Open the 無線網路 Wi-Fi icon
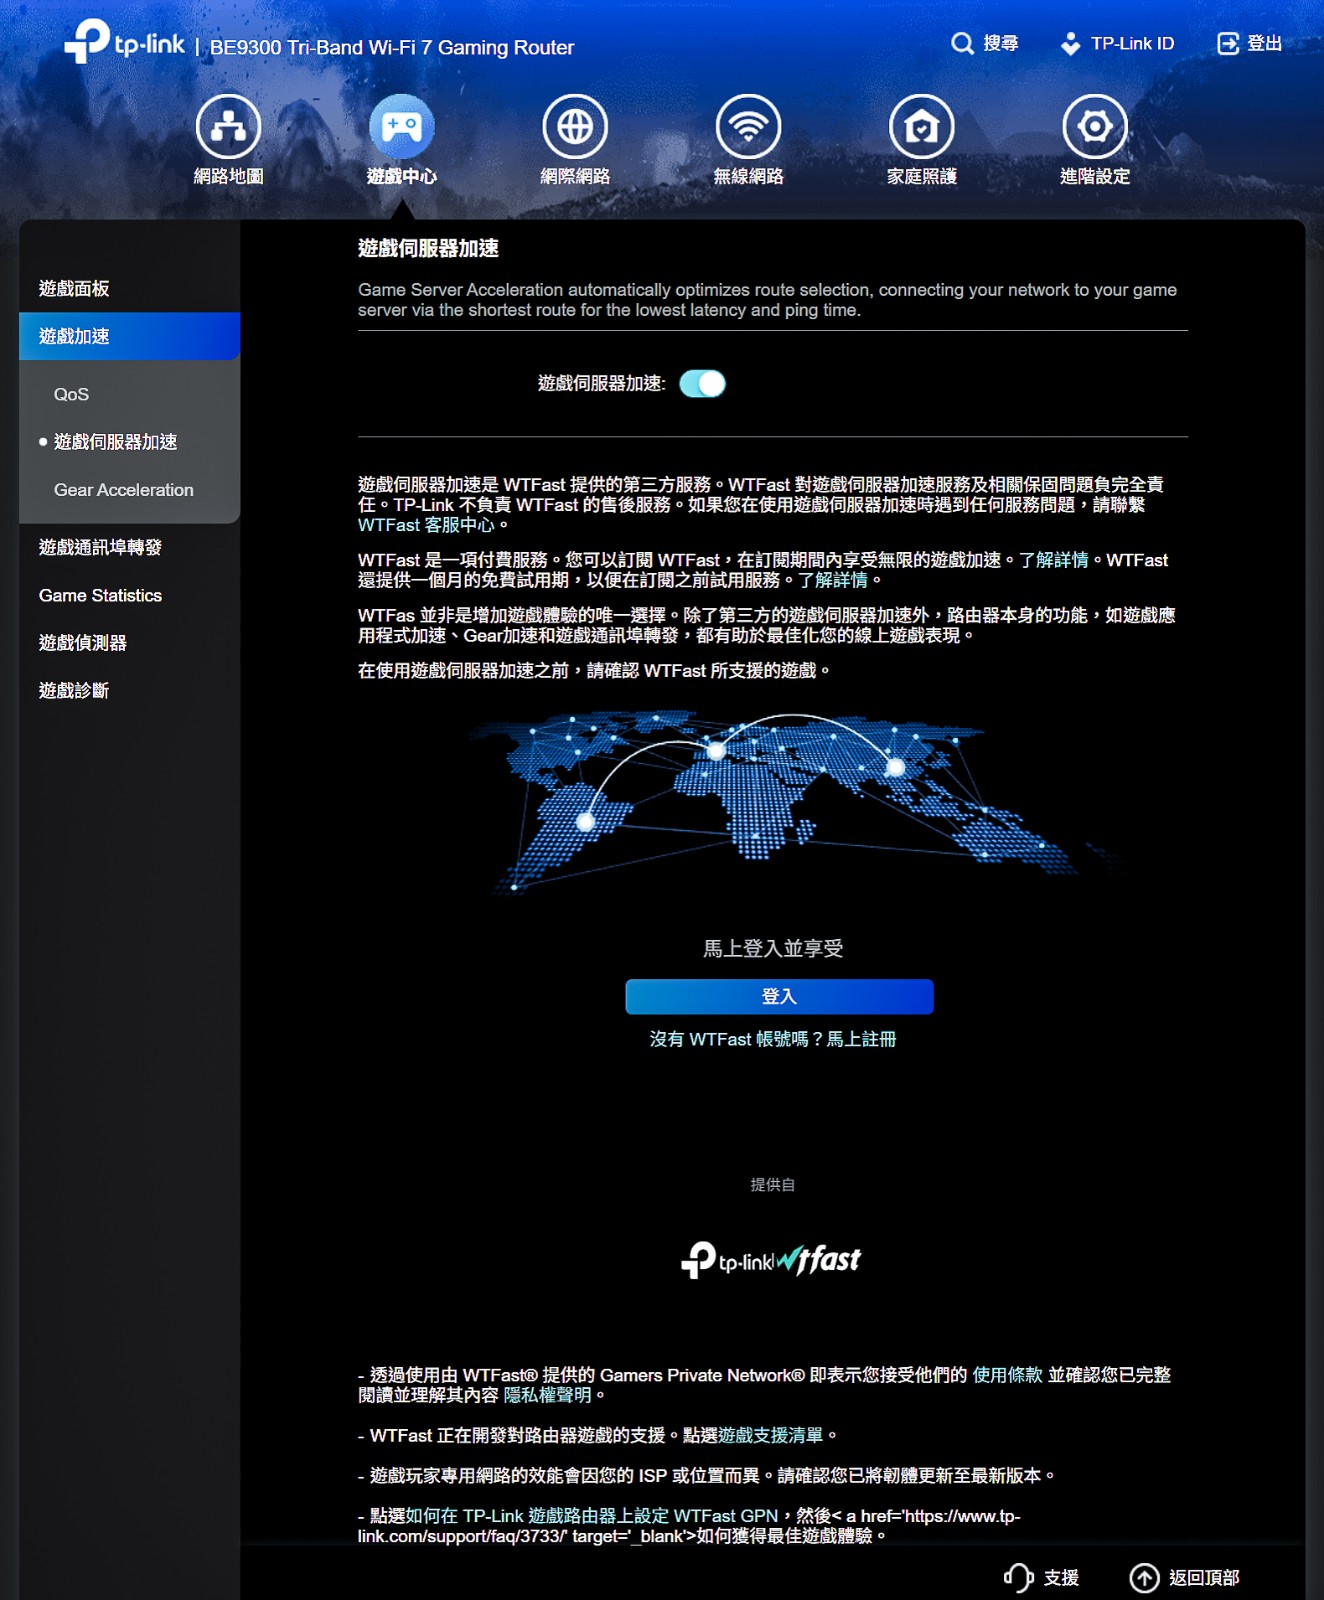1324x1600 pixels. click(748, 127)
